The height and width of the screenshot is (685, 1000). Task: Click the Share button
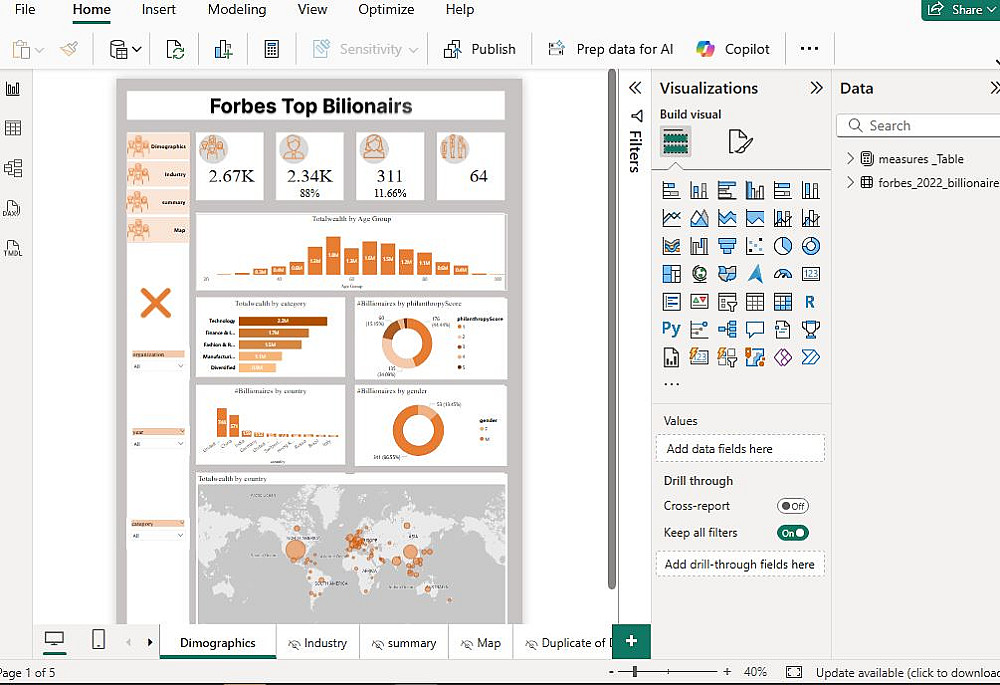coord(962,10)
